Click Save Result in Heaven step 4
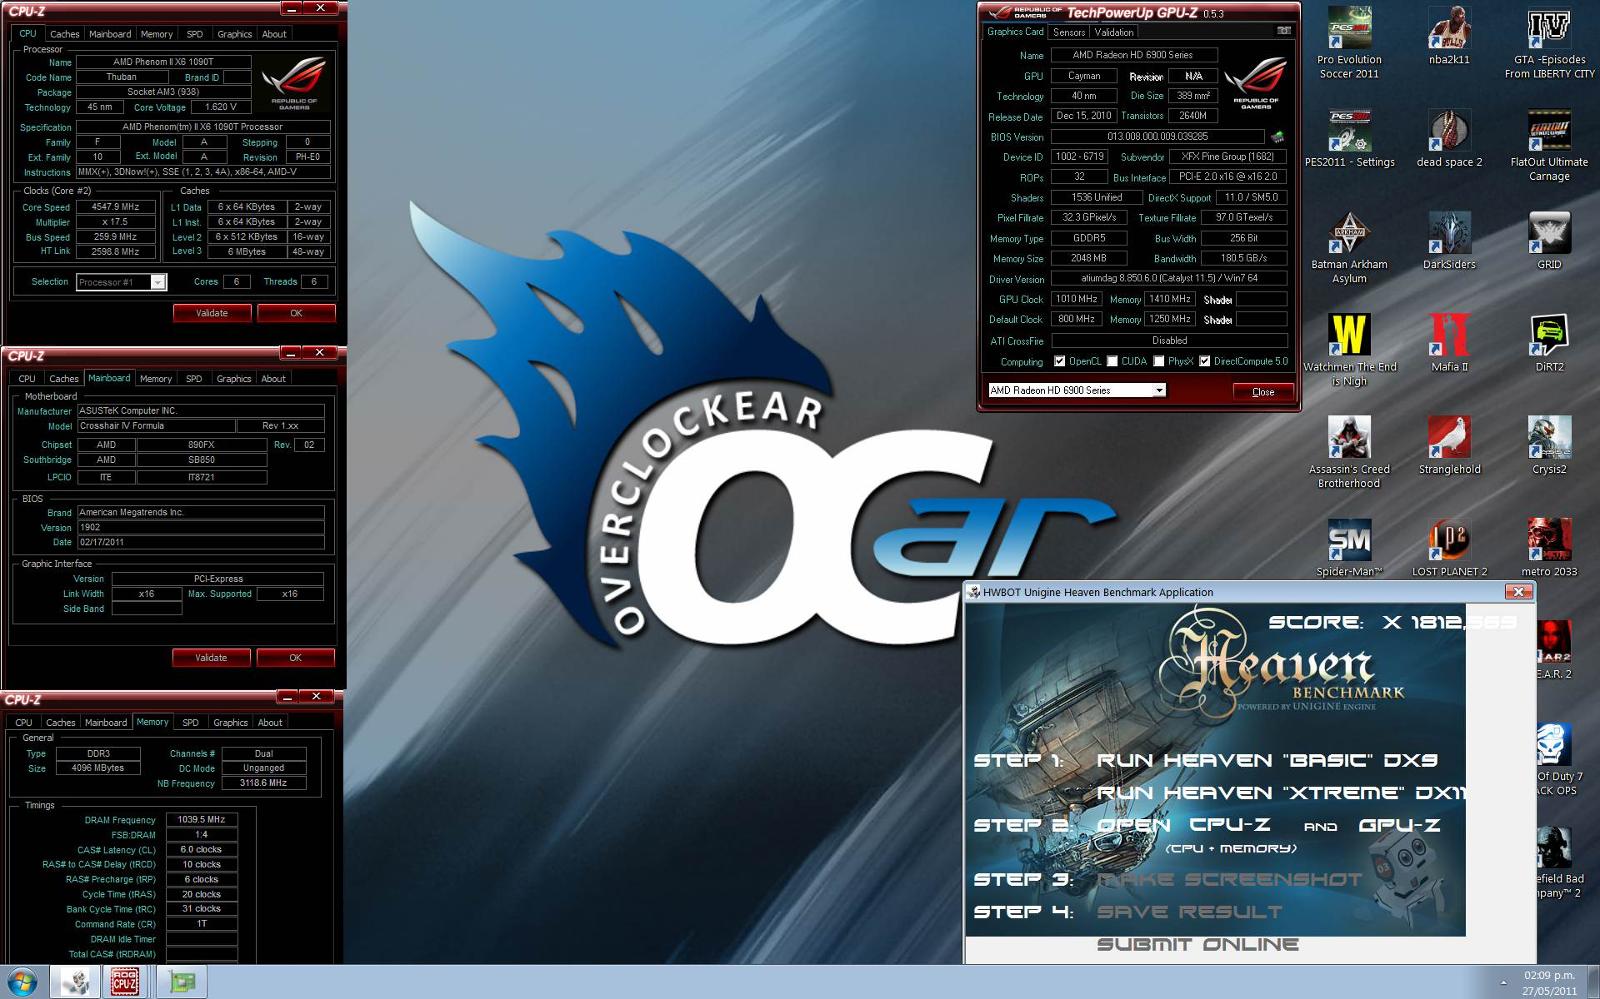Viewport: 1600px width, 999px height. (x=1189, y=912)
